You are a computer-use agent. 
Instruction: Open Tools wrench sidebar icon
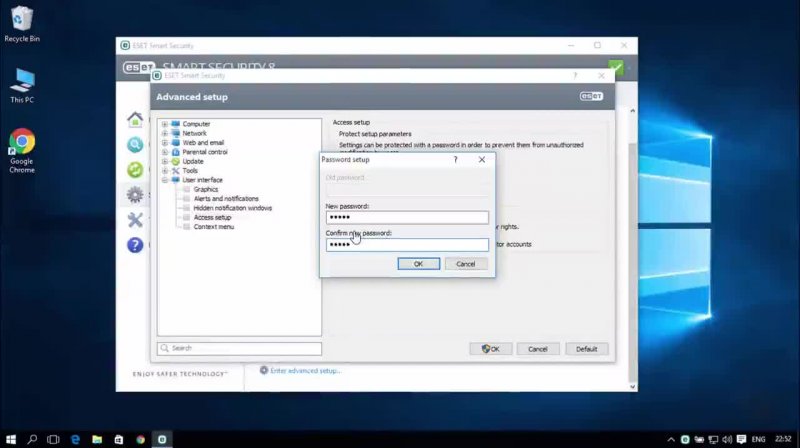[x=135, y=220]
